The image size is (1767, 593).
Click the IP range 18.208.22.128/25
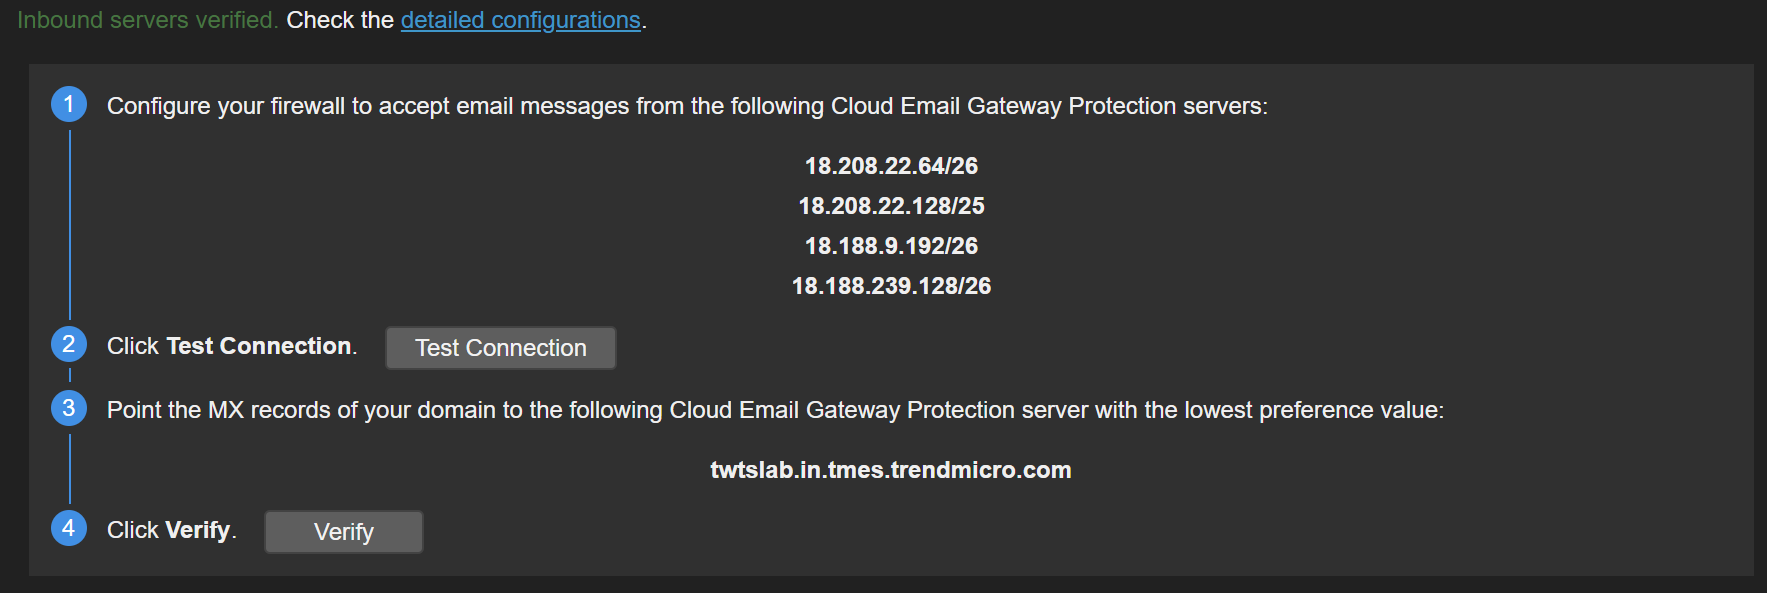click(891, 206)
